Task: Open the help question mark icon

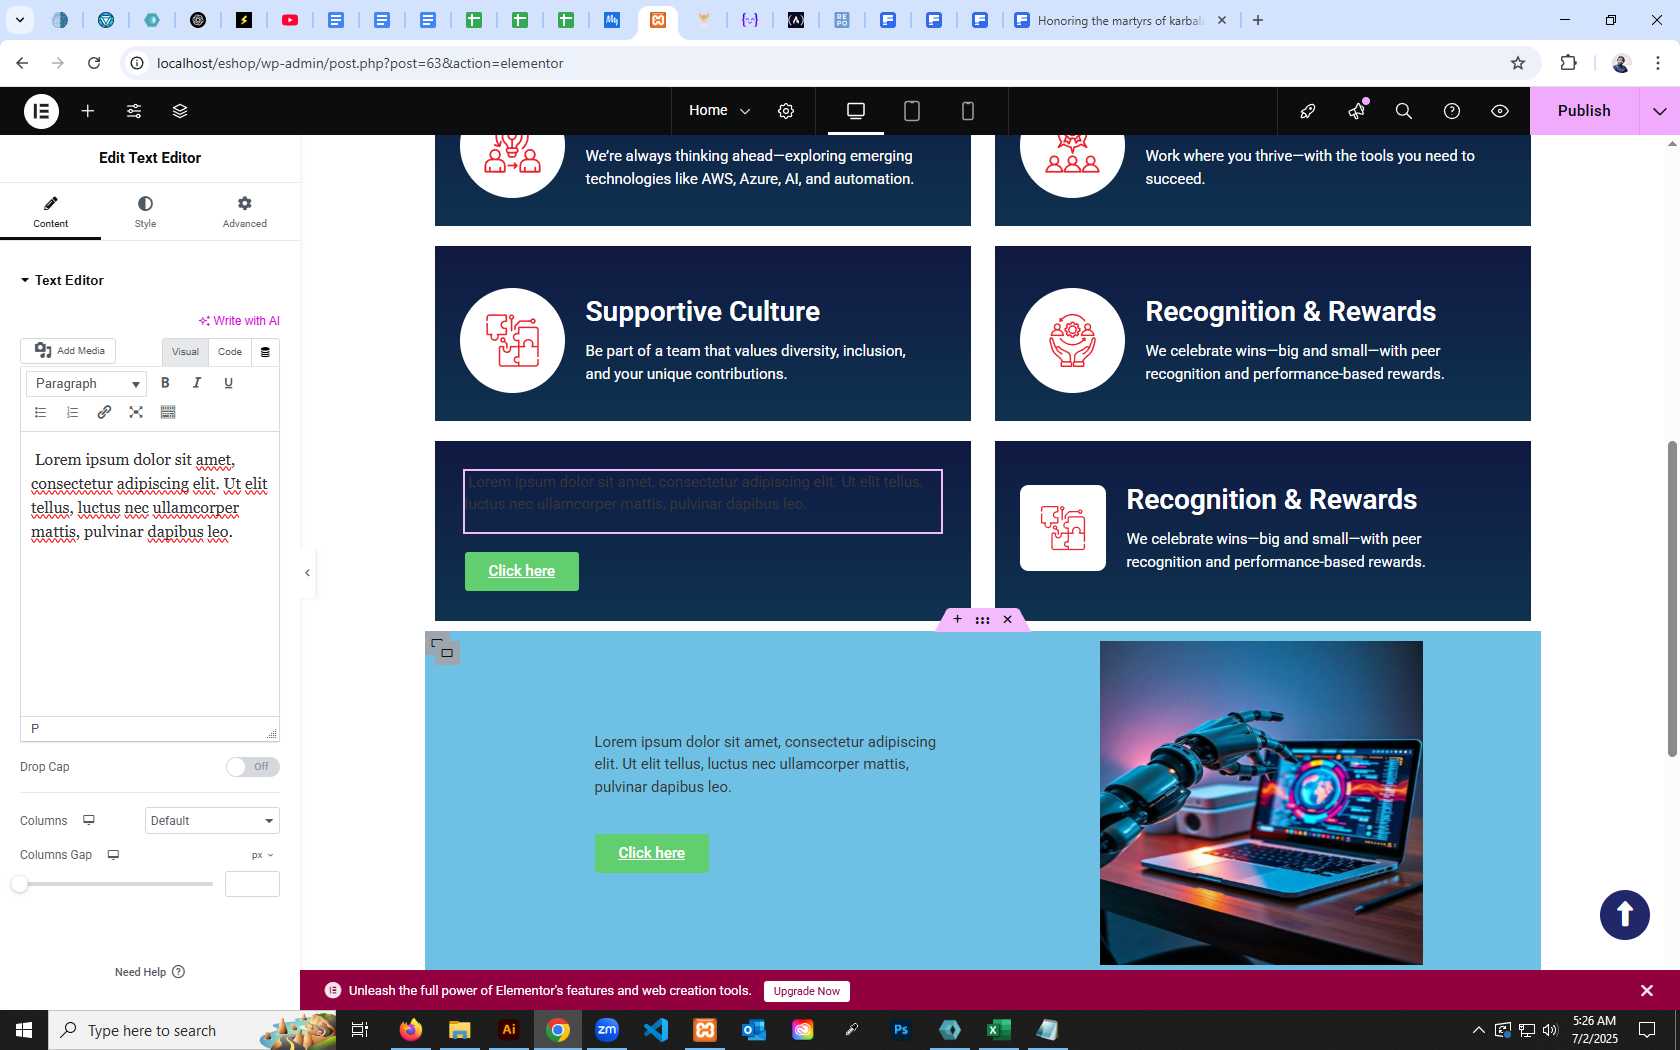Action: point(1452,111)
